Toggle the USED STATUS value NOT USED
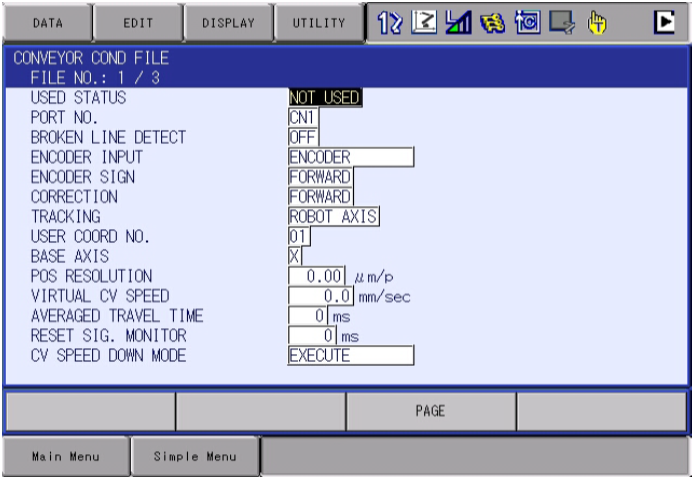692x477 pixels. coord(324,98)
